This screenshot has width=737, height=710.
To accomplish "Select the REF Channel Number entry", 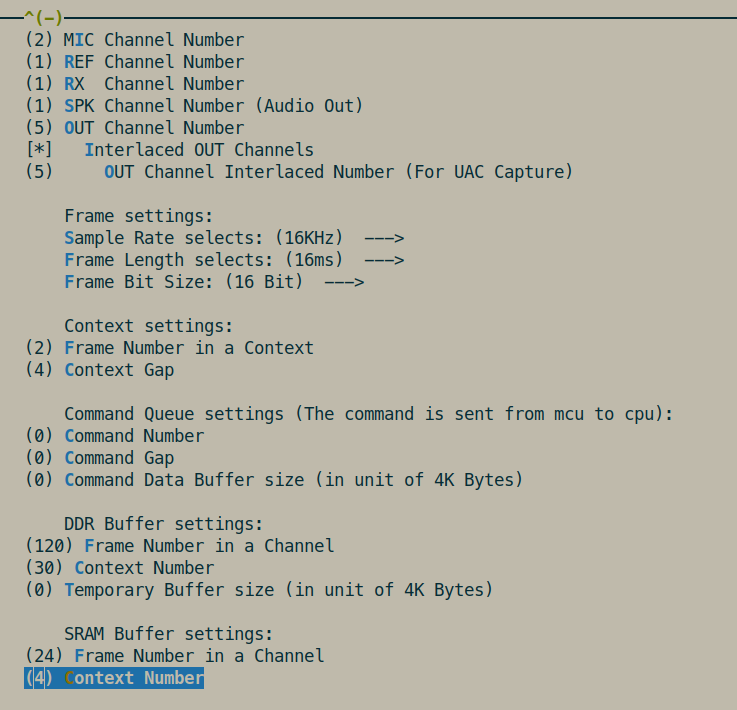I will click(x=134, y=62).
